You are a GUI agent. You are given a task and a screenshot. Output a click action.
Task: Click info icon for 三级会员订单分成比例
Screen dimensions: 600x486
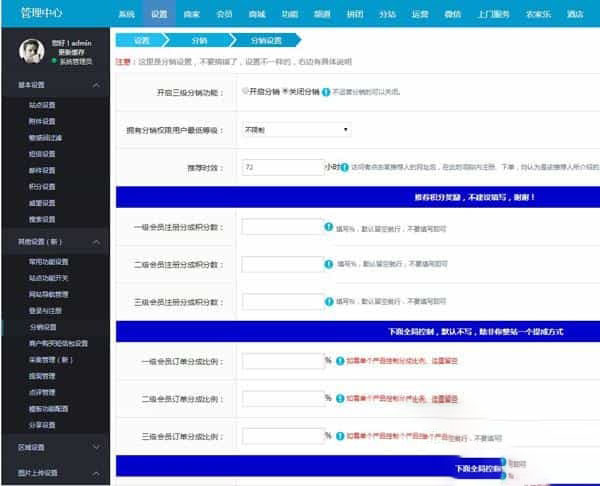tap(340, 436)
